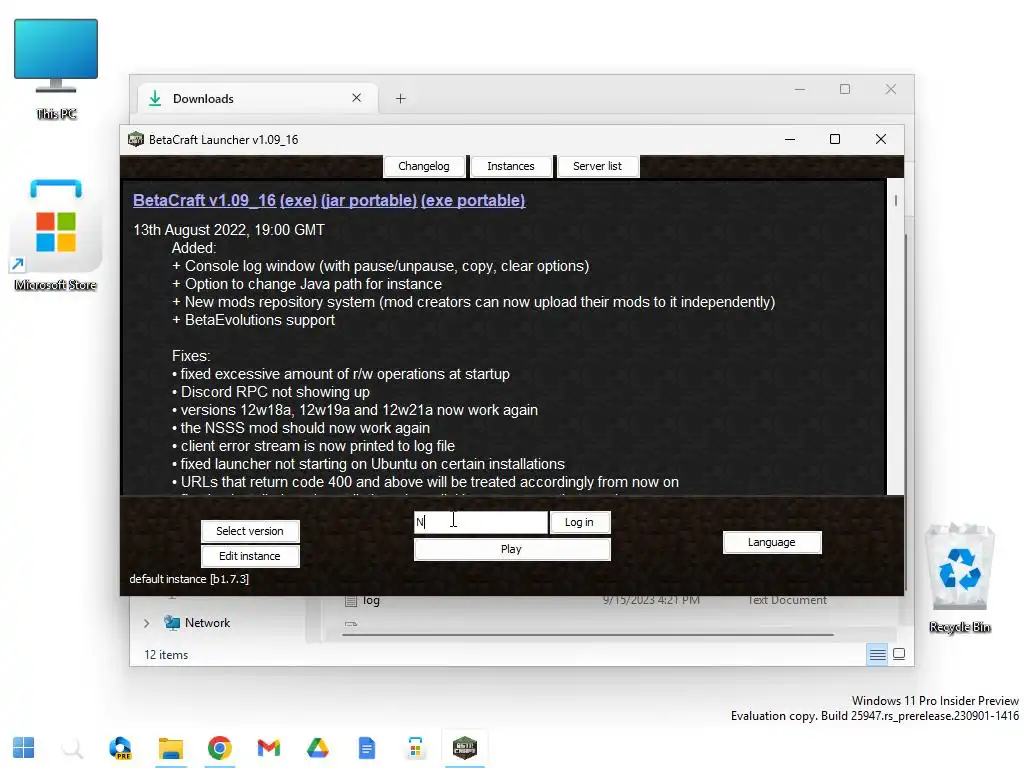Image resolution: width=1024 pixels, height=768 pixels.
Task: Open Google Docs from the taskbar
Action: [366, 748]
